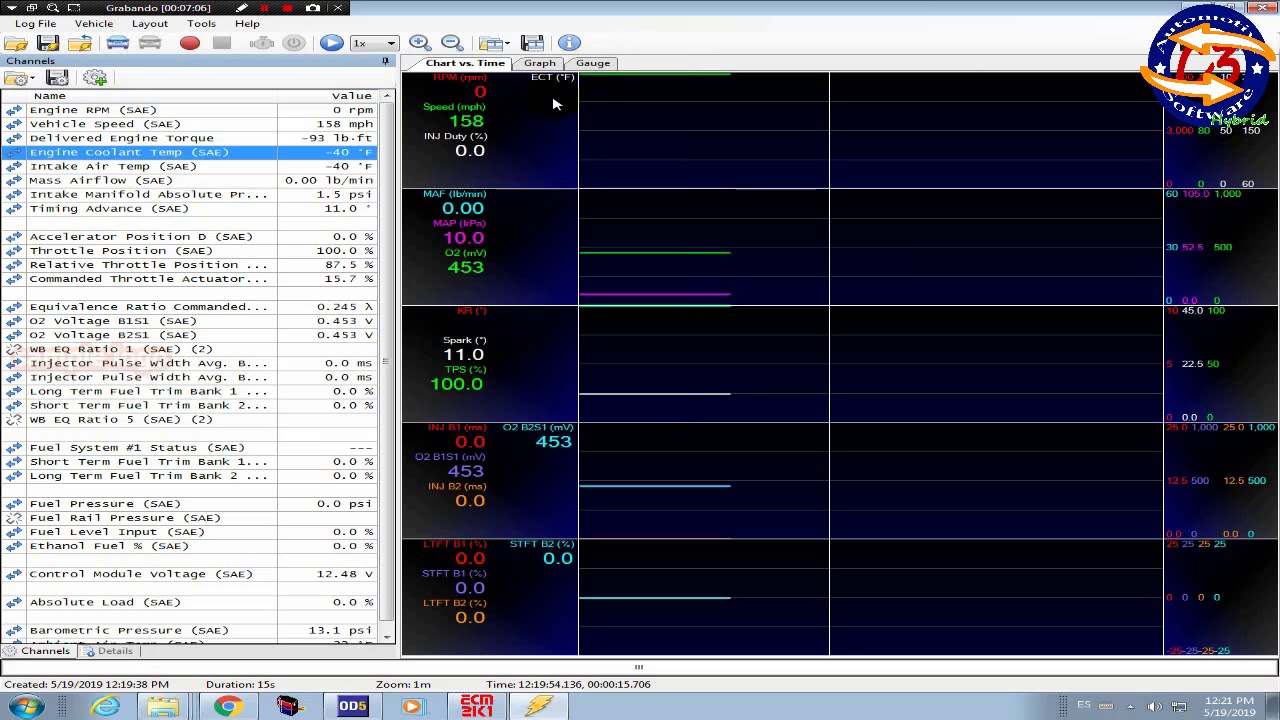Play back the log with blue play button
Viewport: 1280px width, 720px height.
[x=331, y=43]
